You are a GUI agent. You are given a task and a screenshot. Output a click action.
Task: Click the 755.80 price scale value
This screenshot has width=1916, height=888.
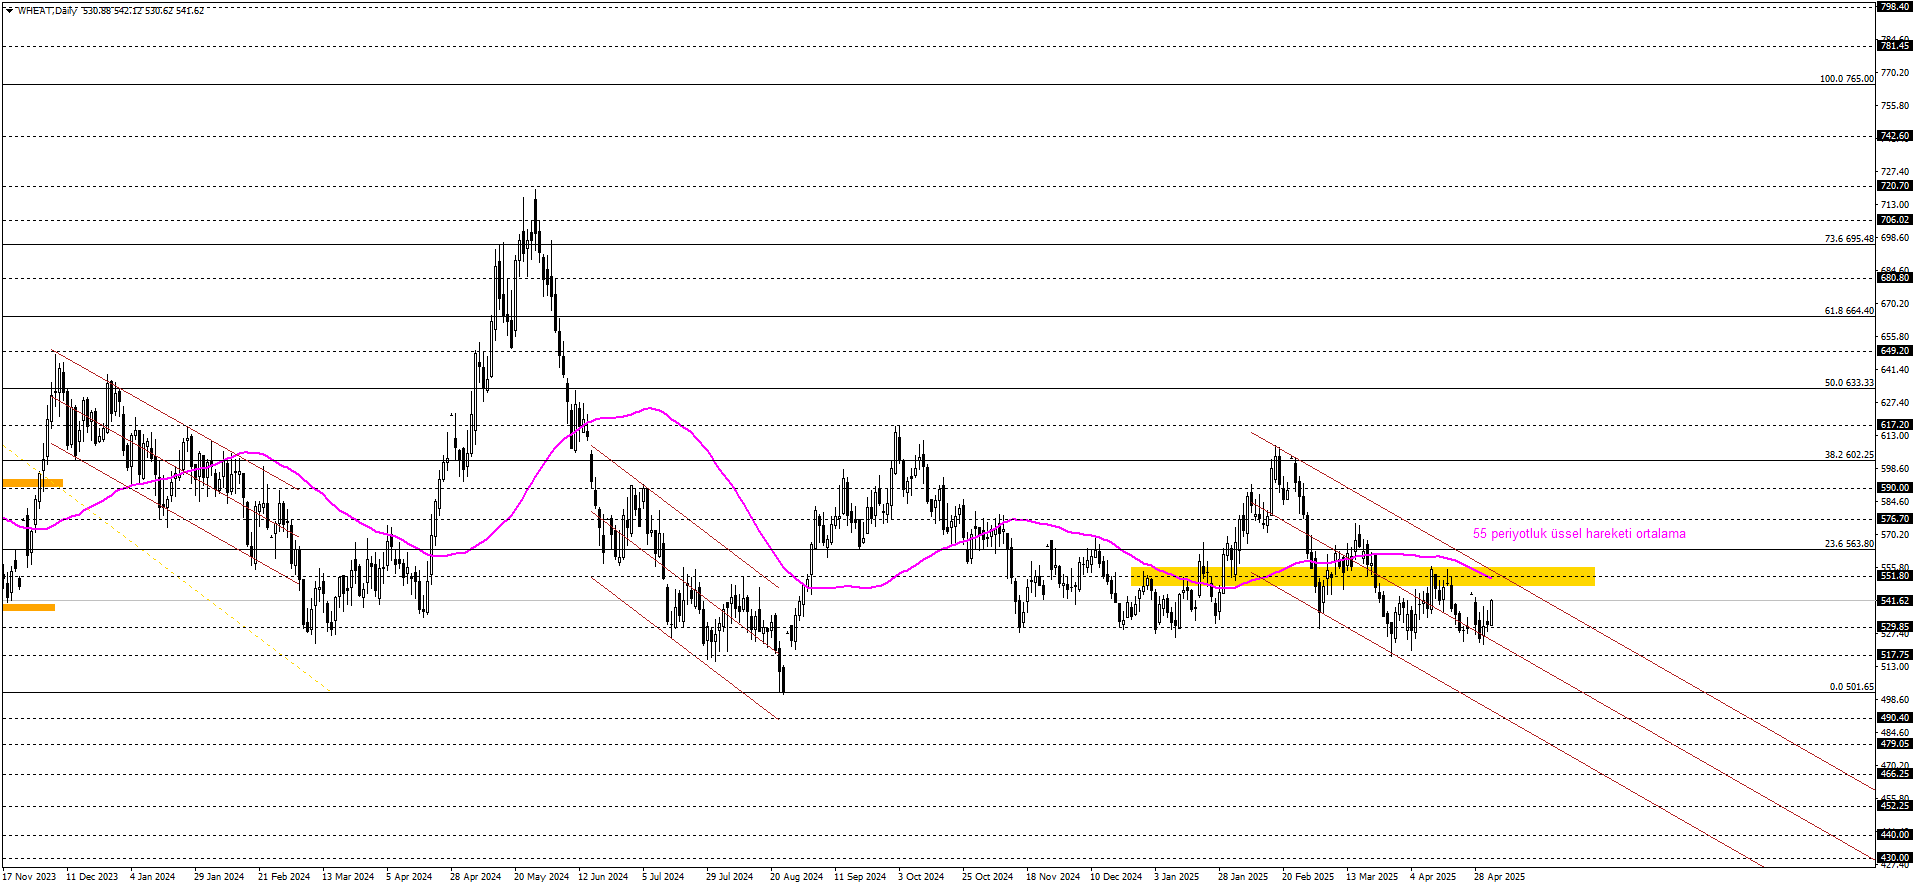pyautogui.click(x=1895, y=106)
